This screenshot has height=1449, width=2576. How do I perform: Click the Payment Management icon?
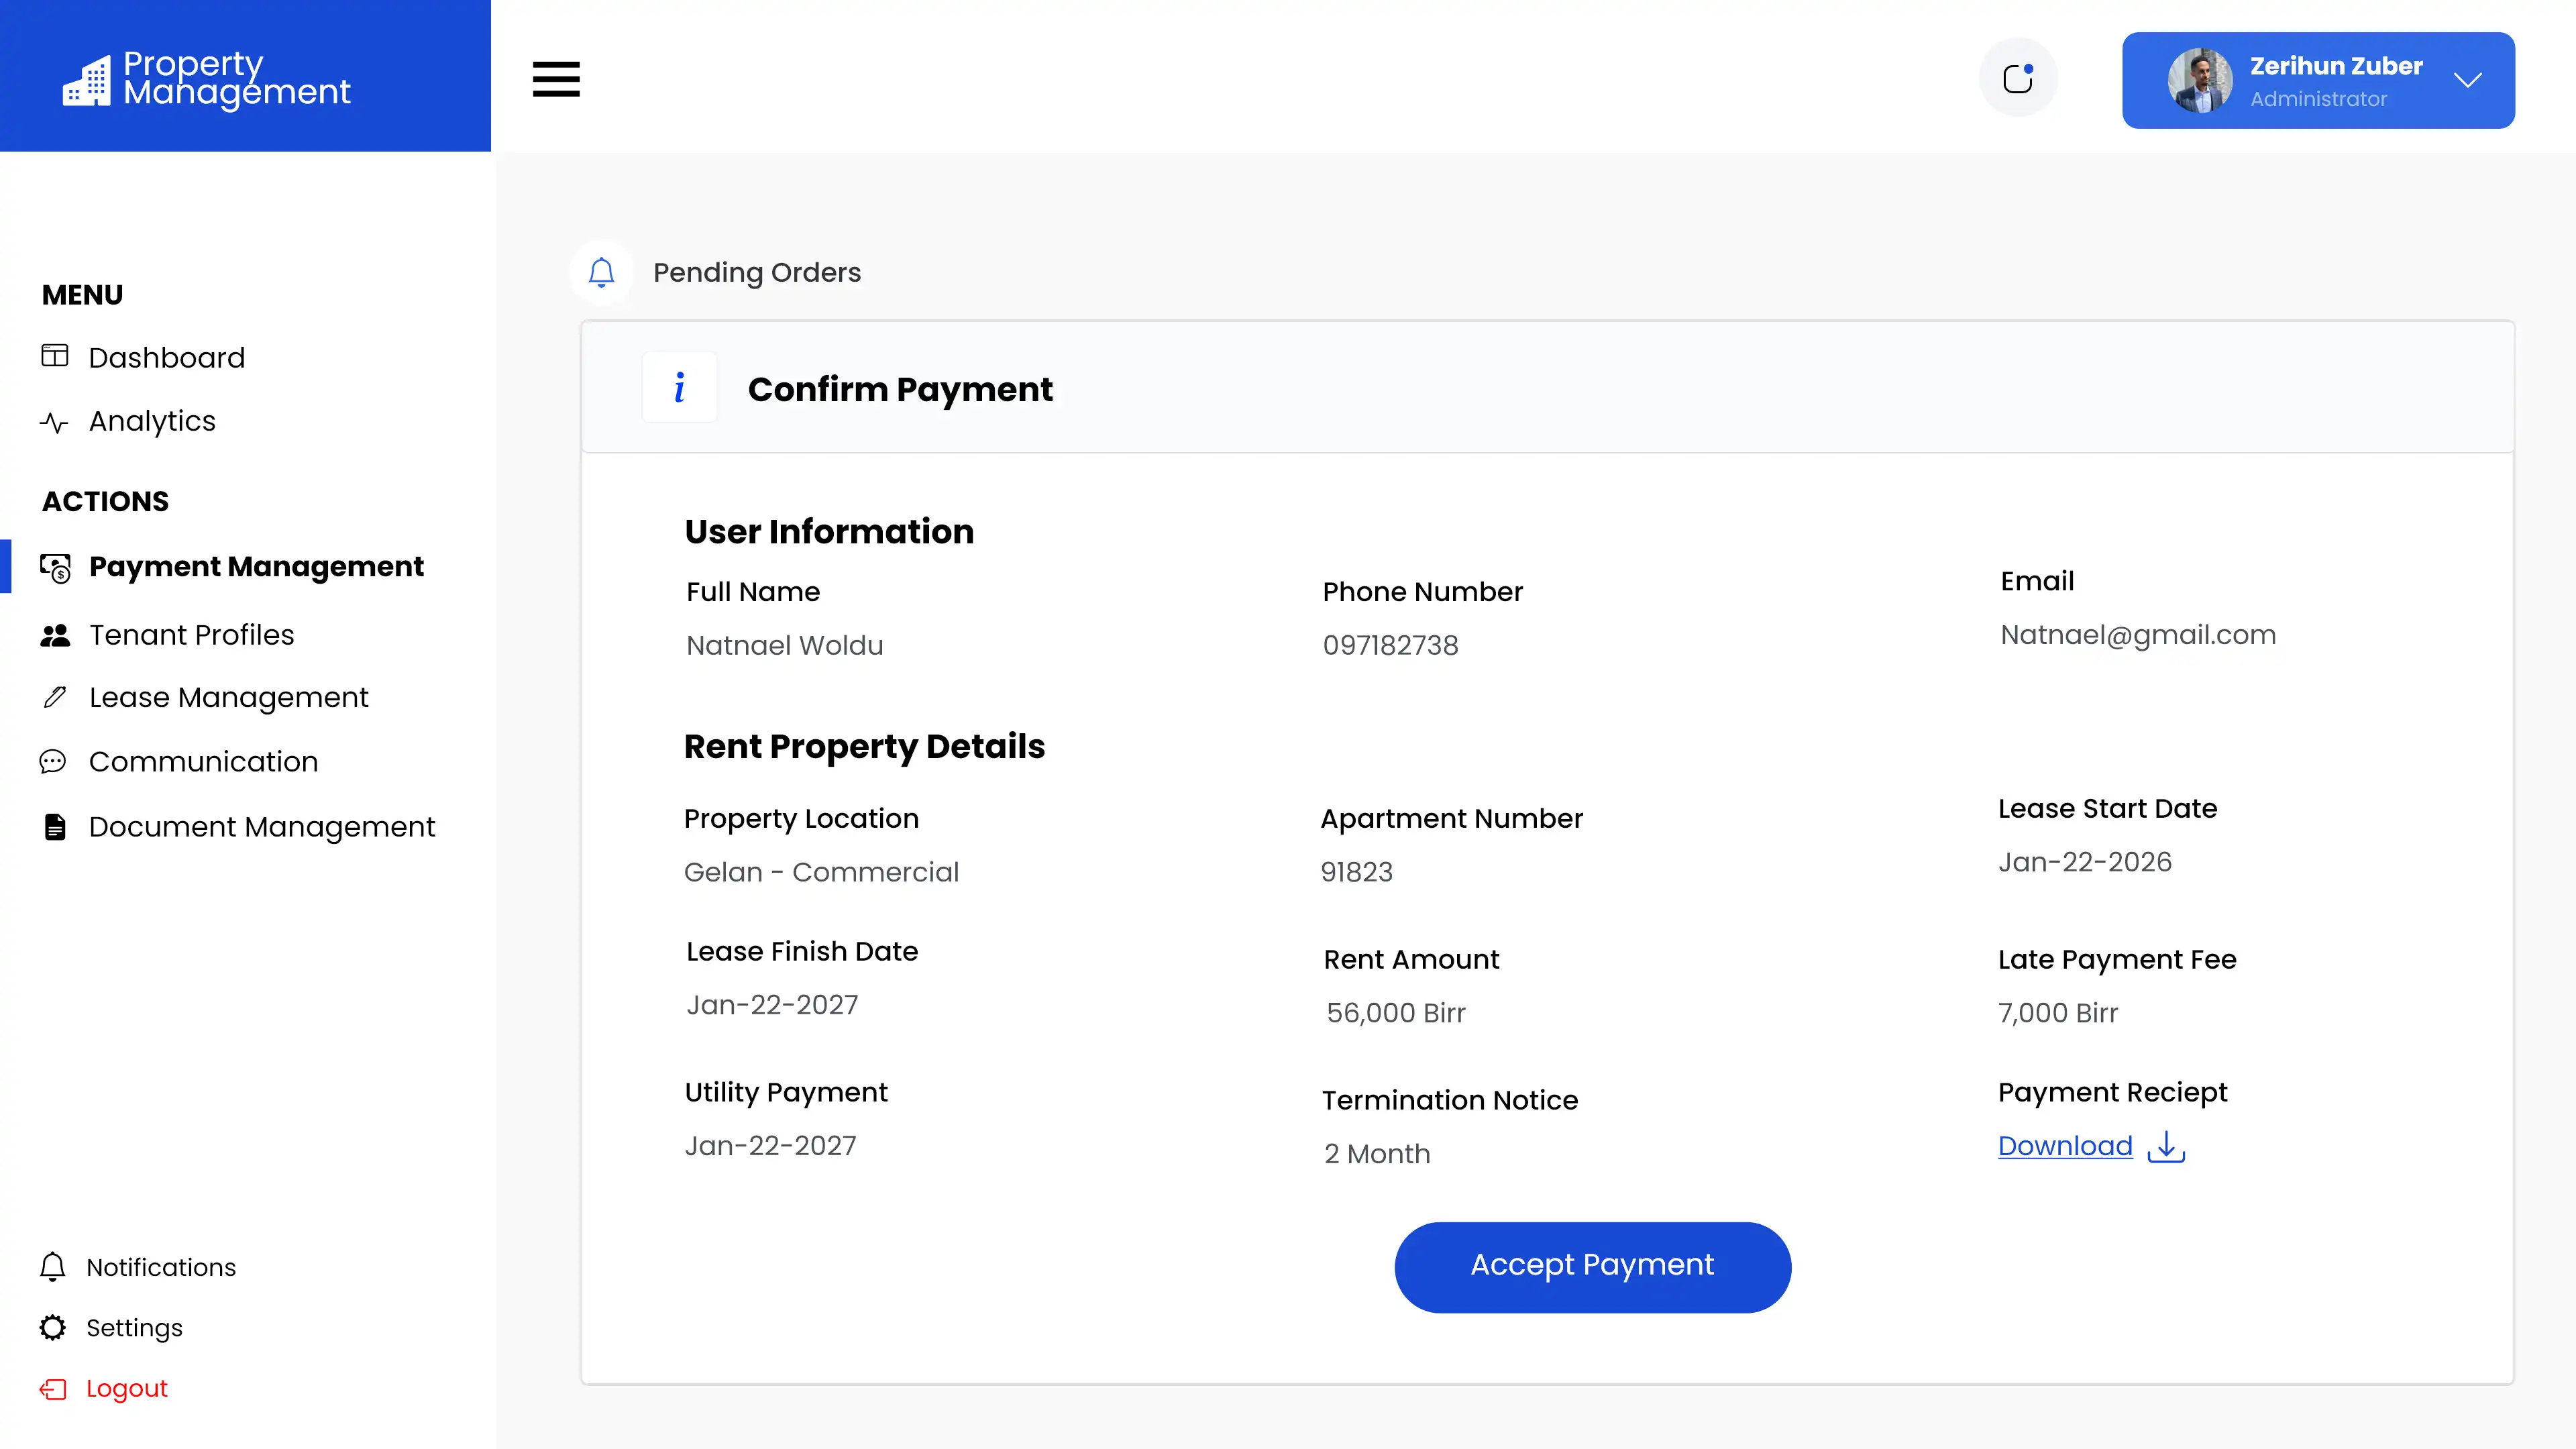[55, 567]
